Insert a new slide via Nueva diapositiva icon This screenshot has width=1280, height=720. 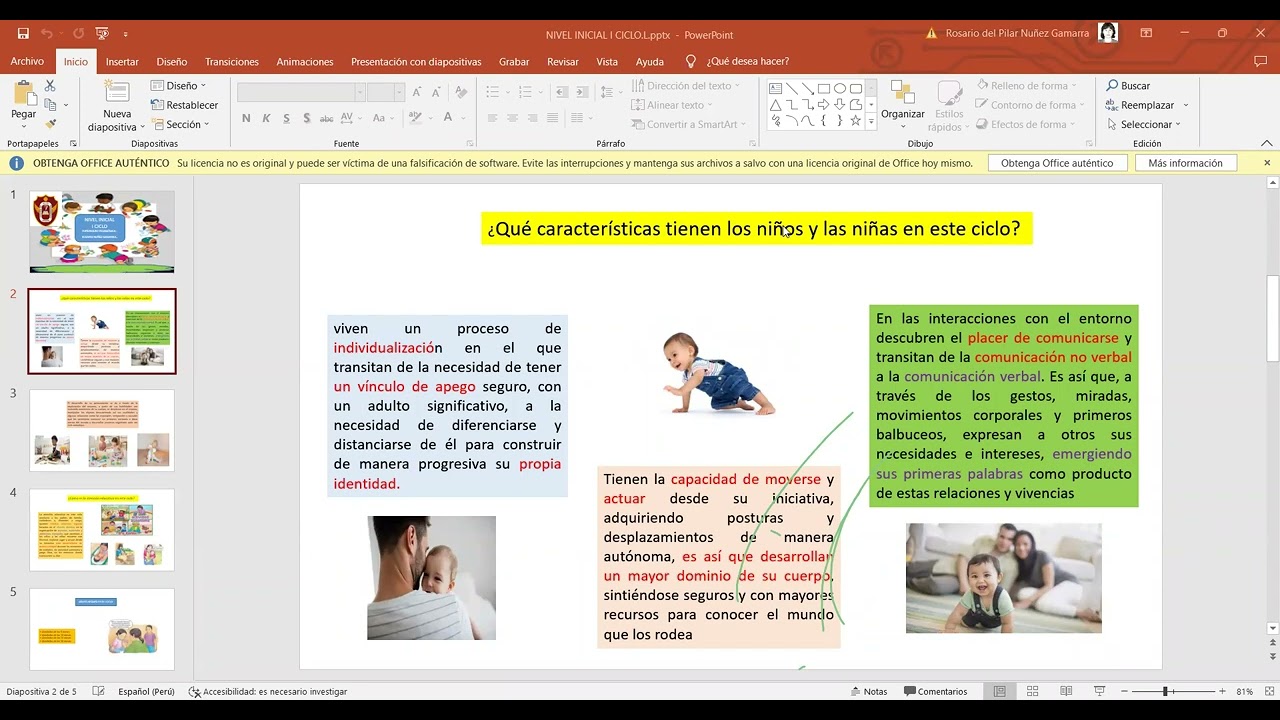click(x=117, y=93)
